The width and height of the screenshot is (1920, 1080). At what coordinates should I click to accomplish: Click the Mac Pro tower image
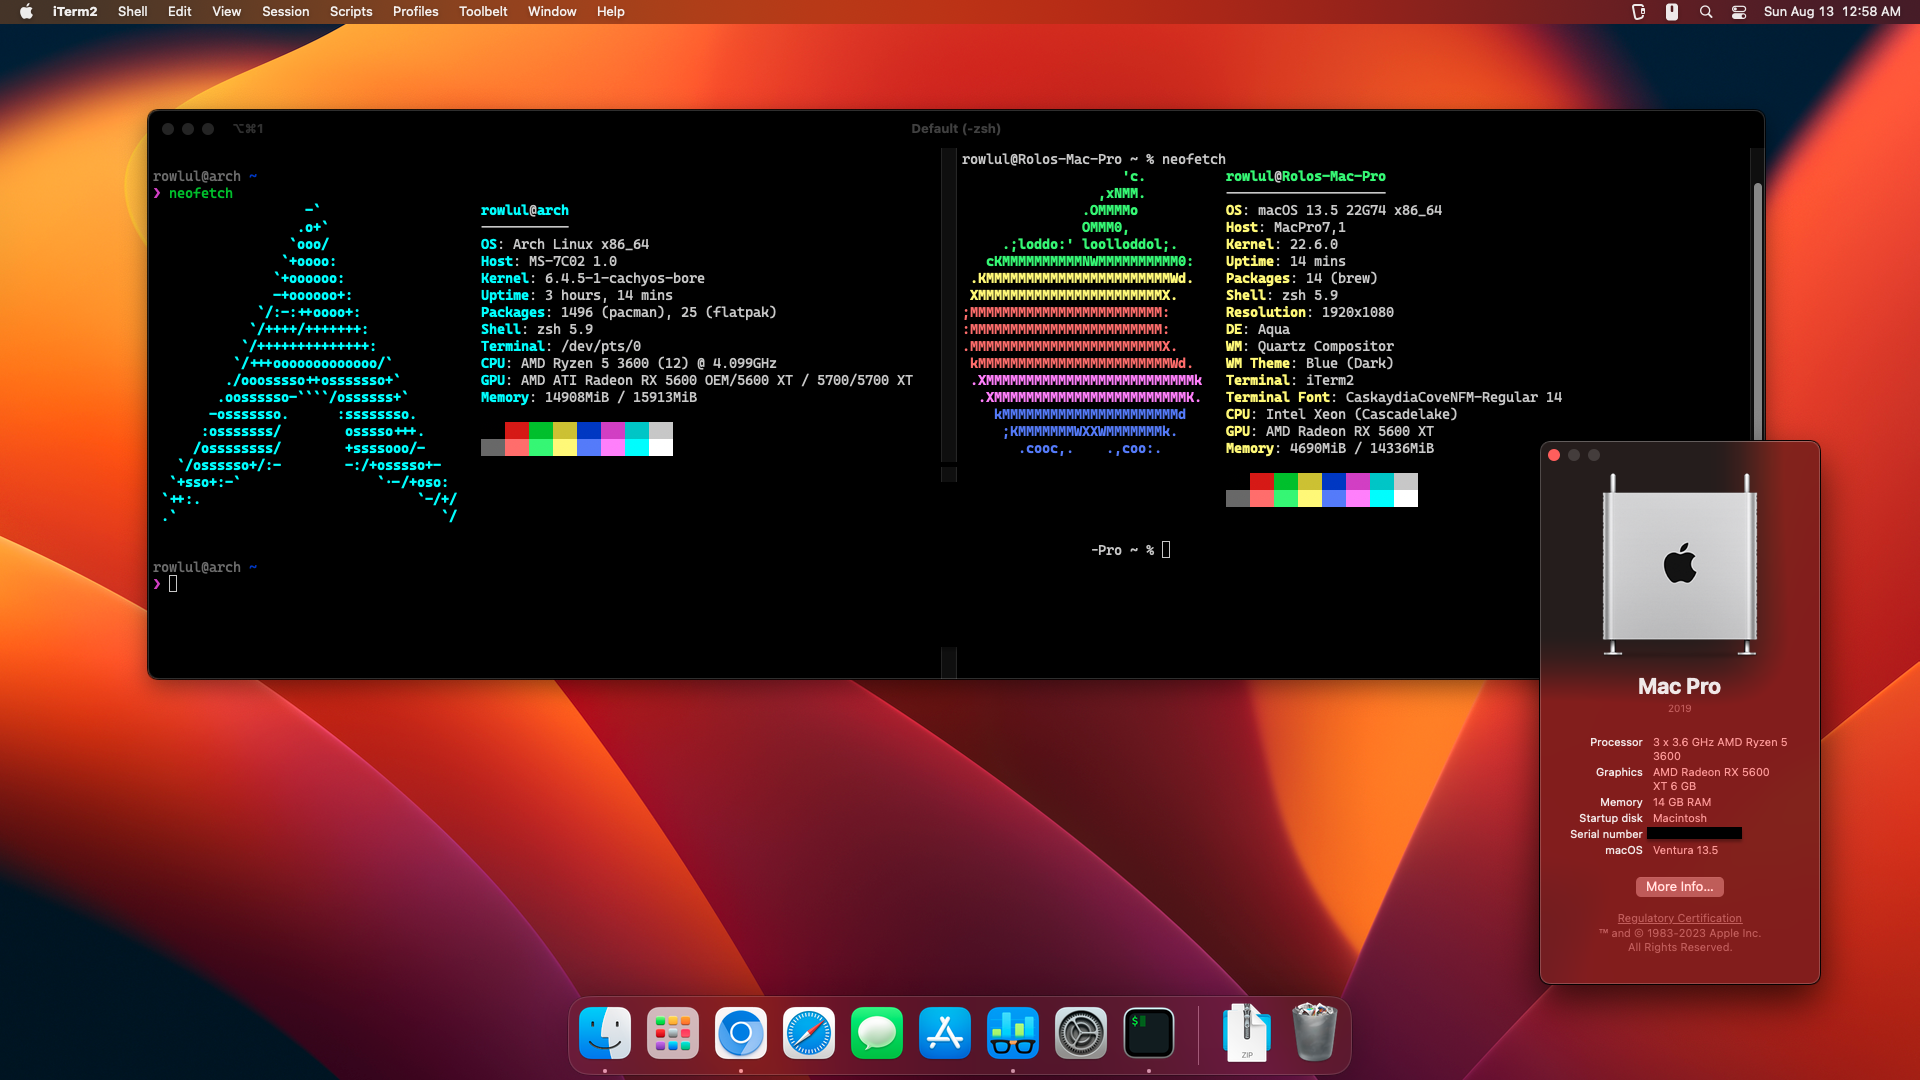pyautogui.click(x=1680, y=565)
